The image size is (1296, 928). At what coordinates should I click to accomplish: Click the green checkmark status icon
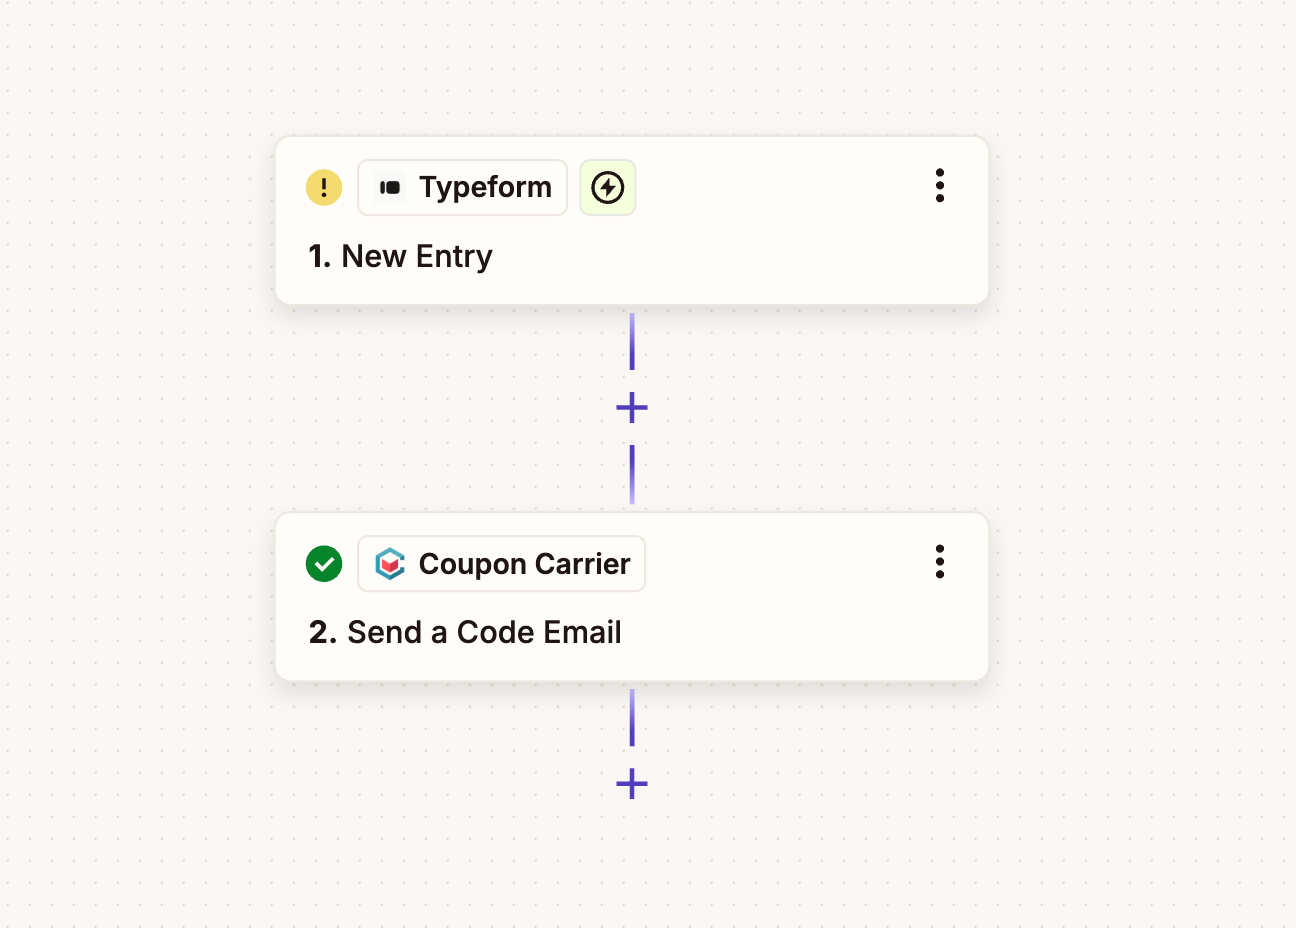[x=324, y=564]
